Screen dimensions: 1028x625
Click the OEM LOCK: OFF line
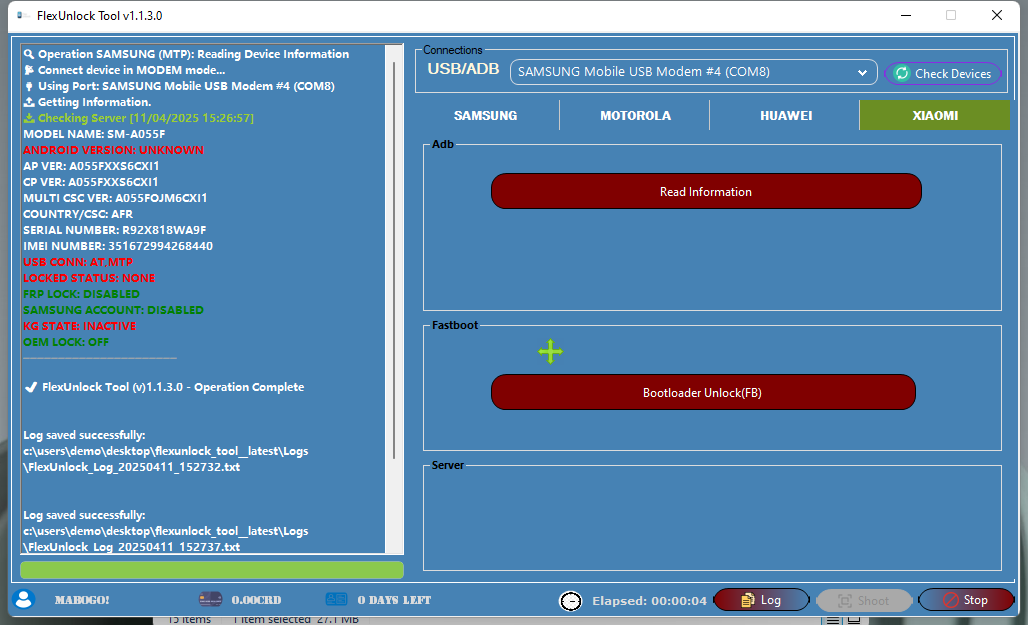pos(66,342)
